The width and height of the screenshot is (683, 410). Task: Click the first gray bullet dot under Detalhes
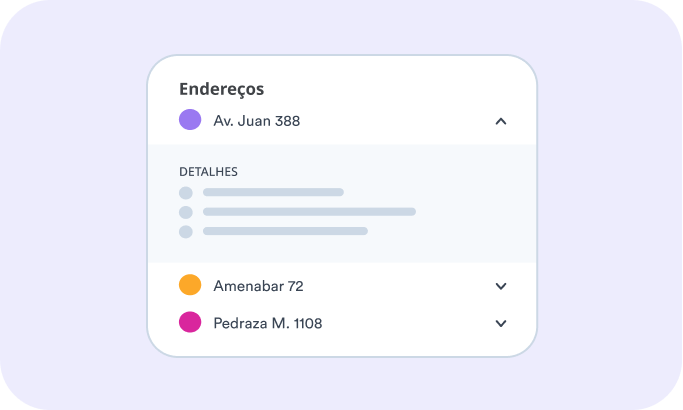pyautogui.click(x=185, y=192)
